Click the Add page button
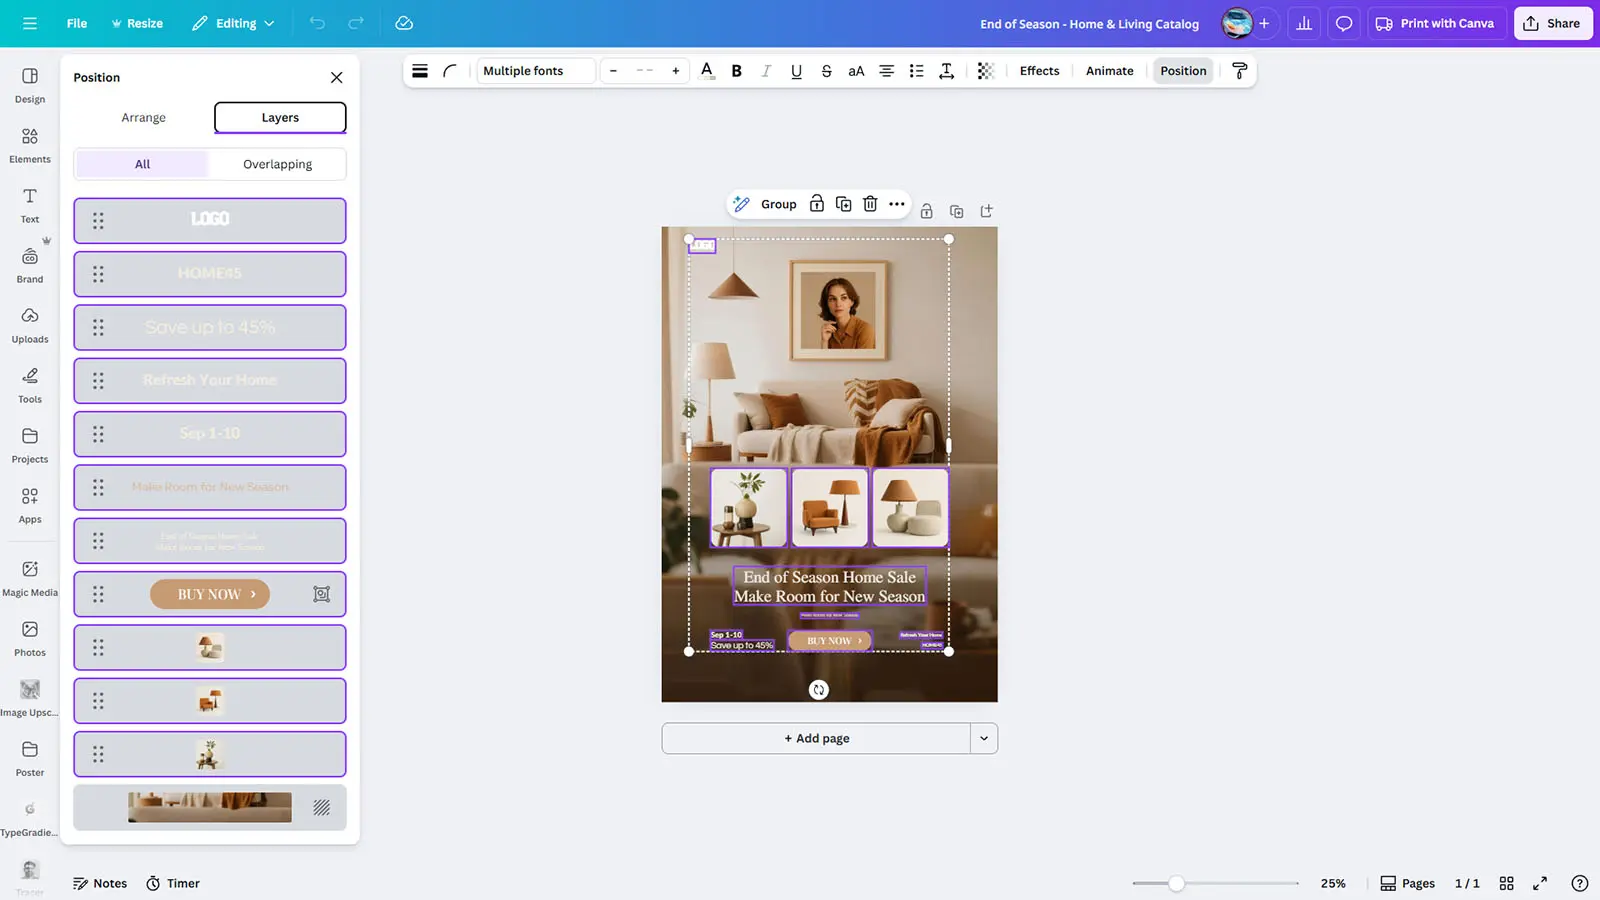1600x900 pixels. pyautogui.click(x=816, y=738)
